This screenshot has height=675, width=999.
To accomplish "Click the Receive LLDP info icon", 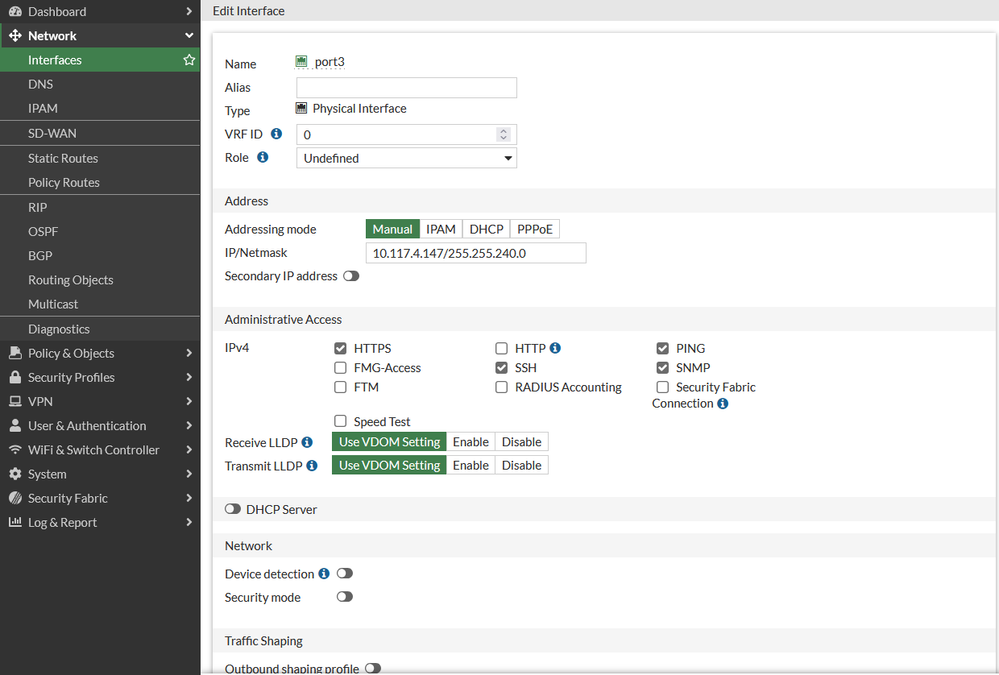I will 307,442.
